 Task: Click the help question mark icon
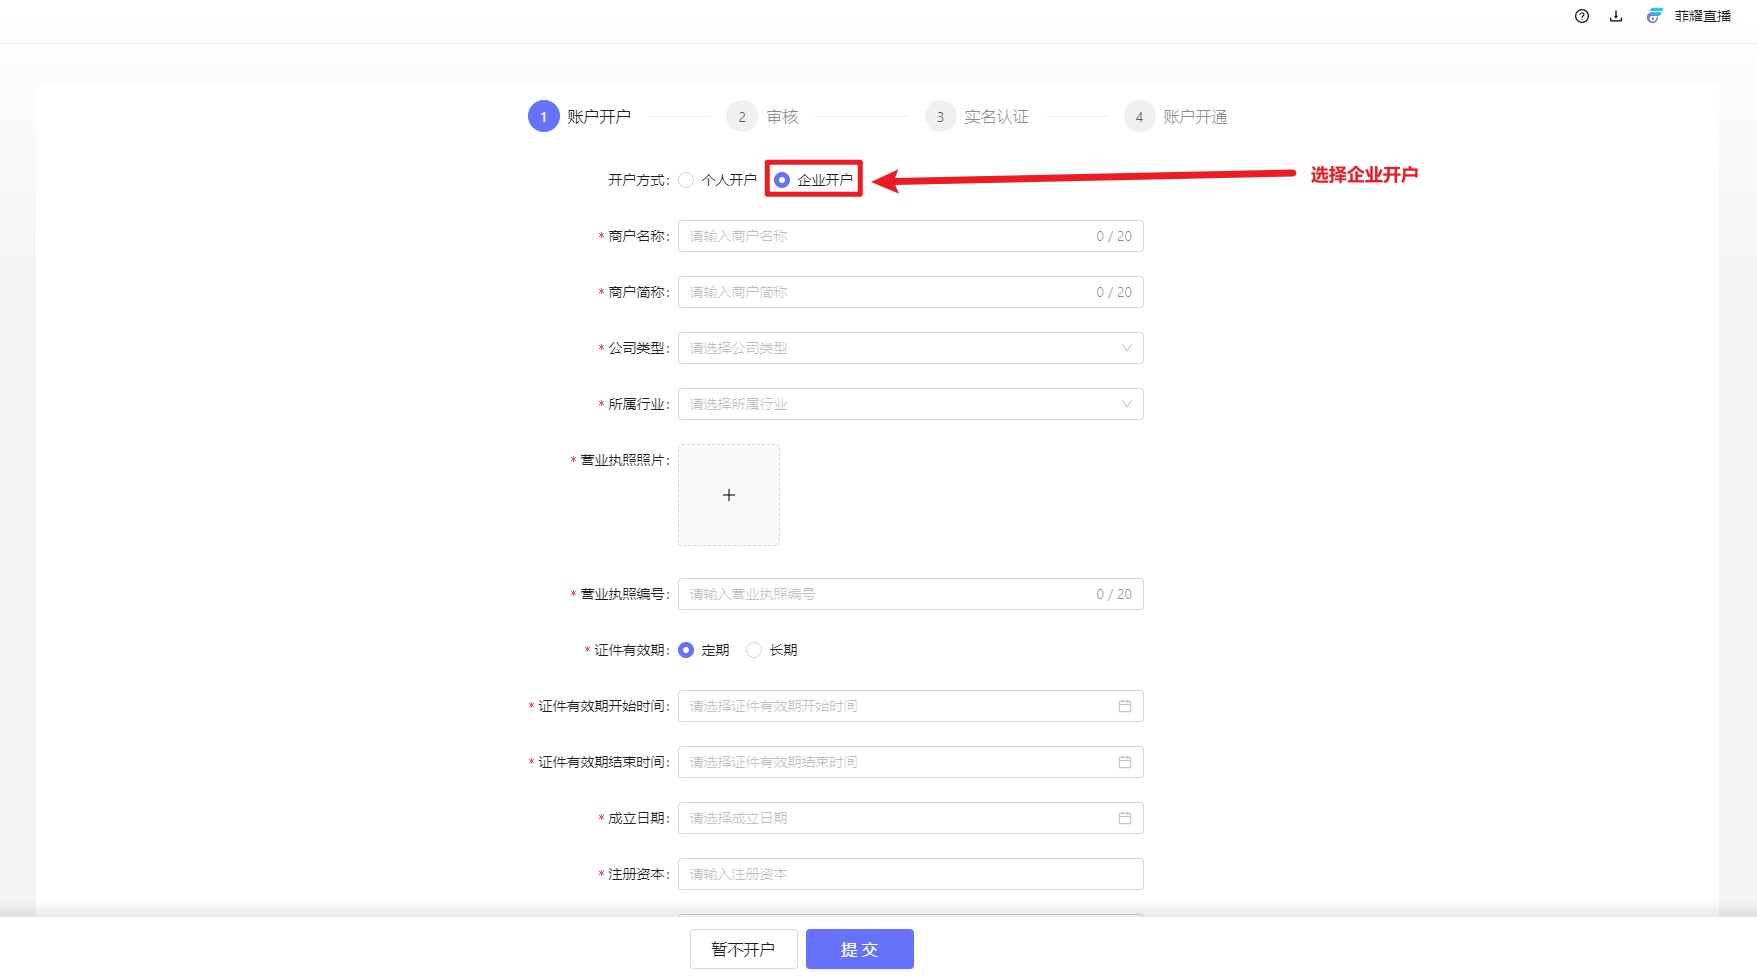pos(1581,16)
